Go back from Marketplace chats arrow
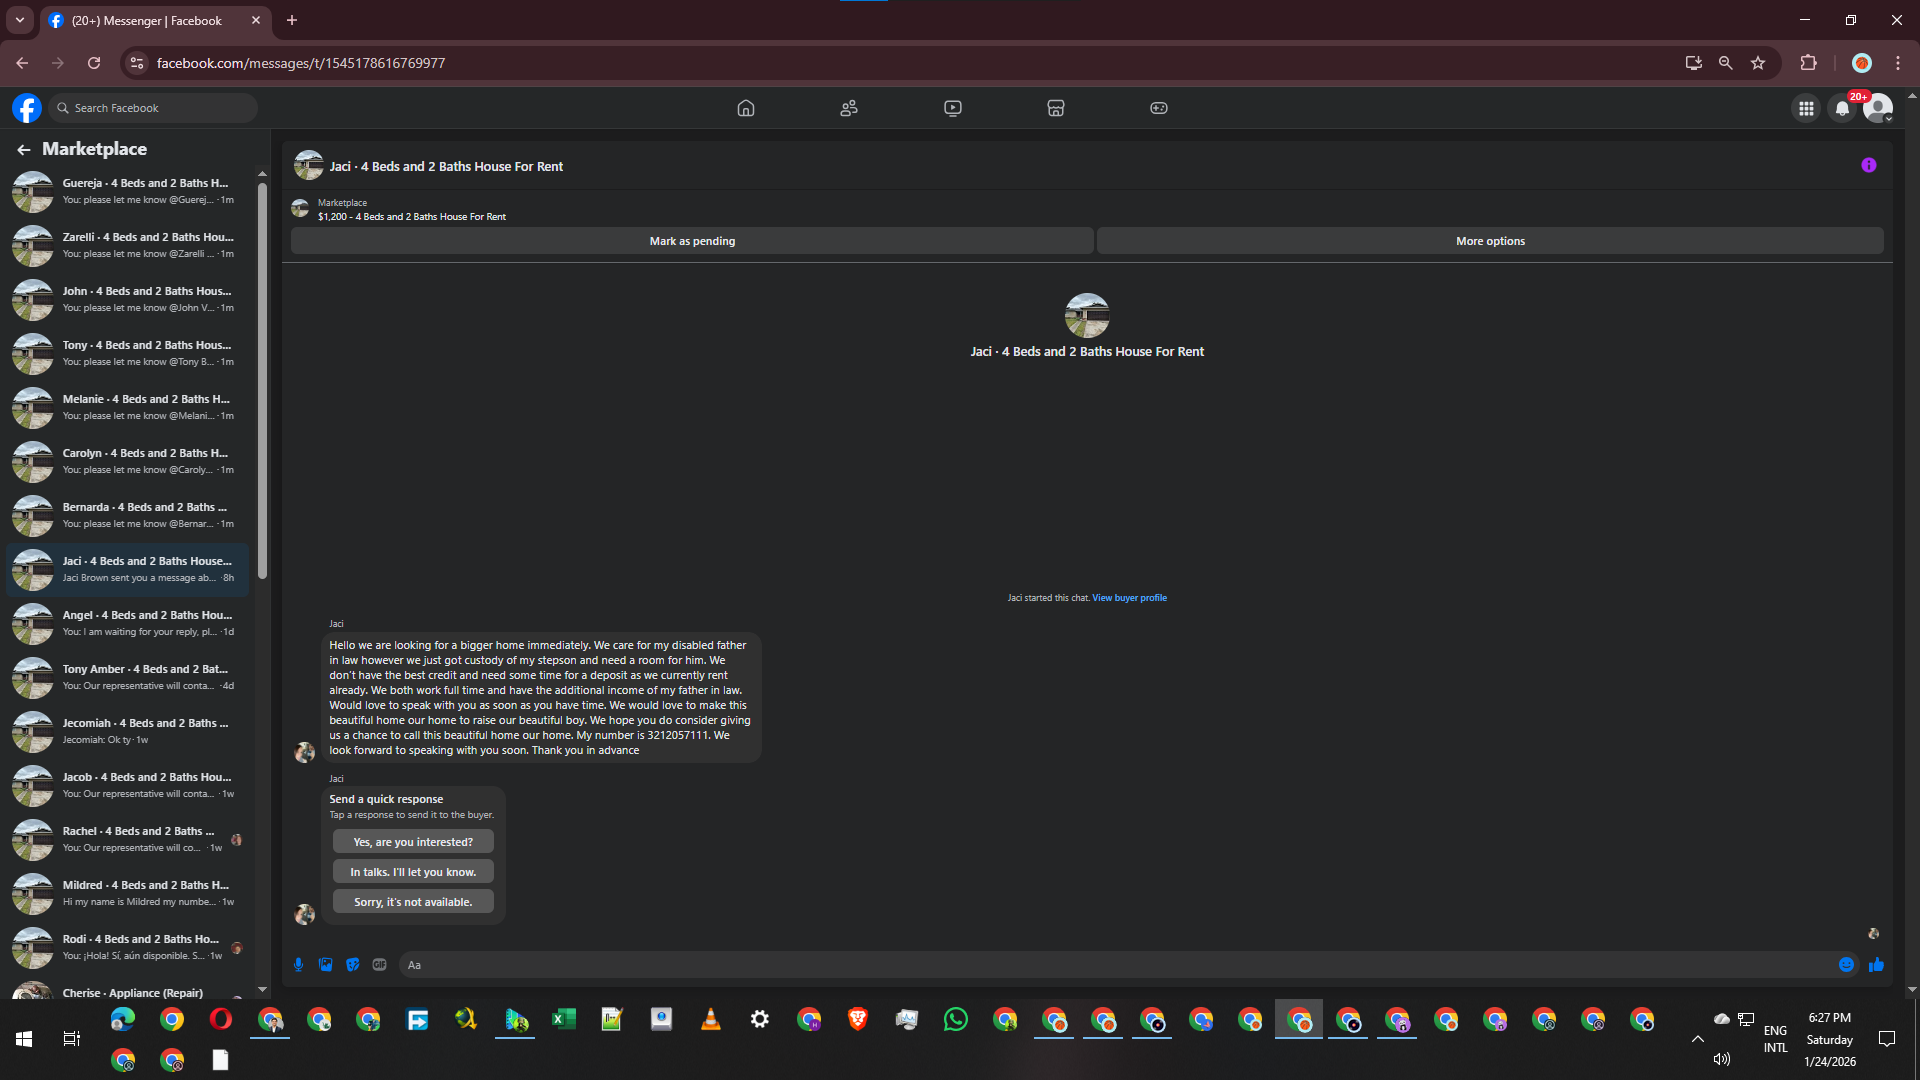This screenshot has width=1920, height=1080. click(x=23, y=149)
